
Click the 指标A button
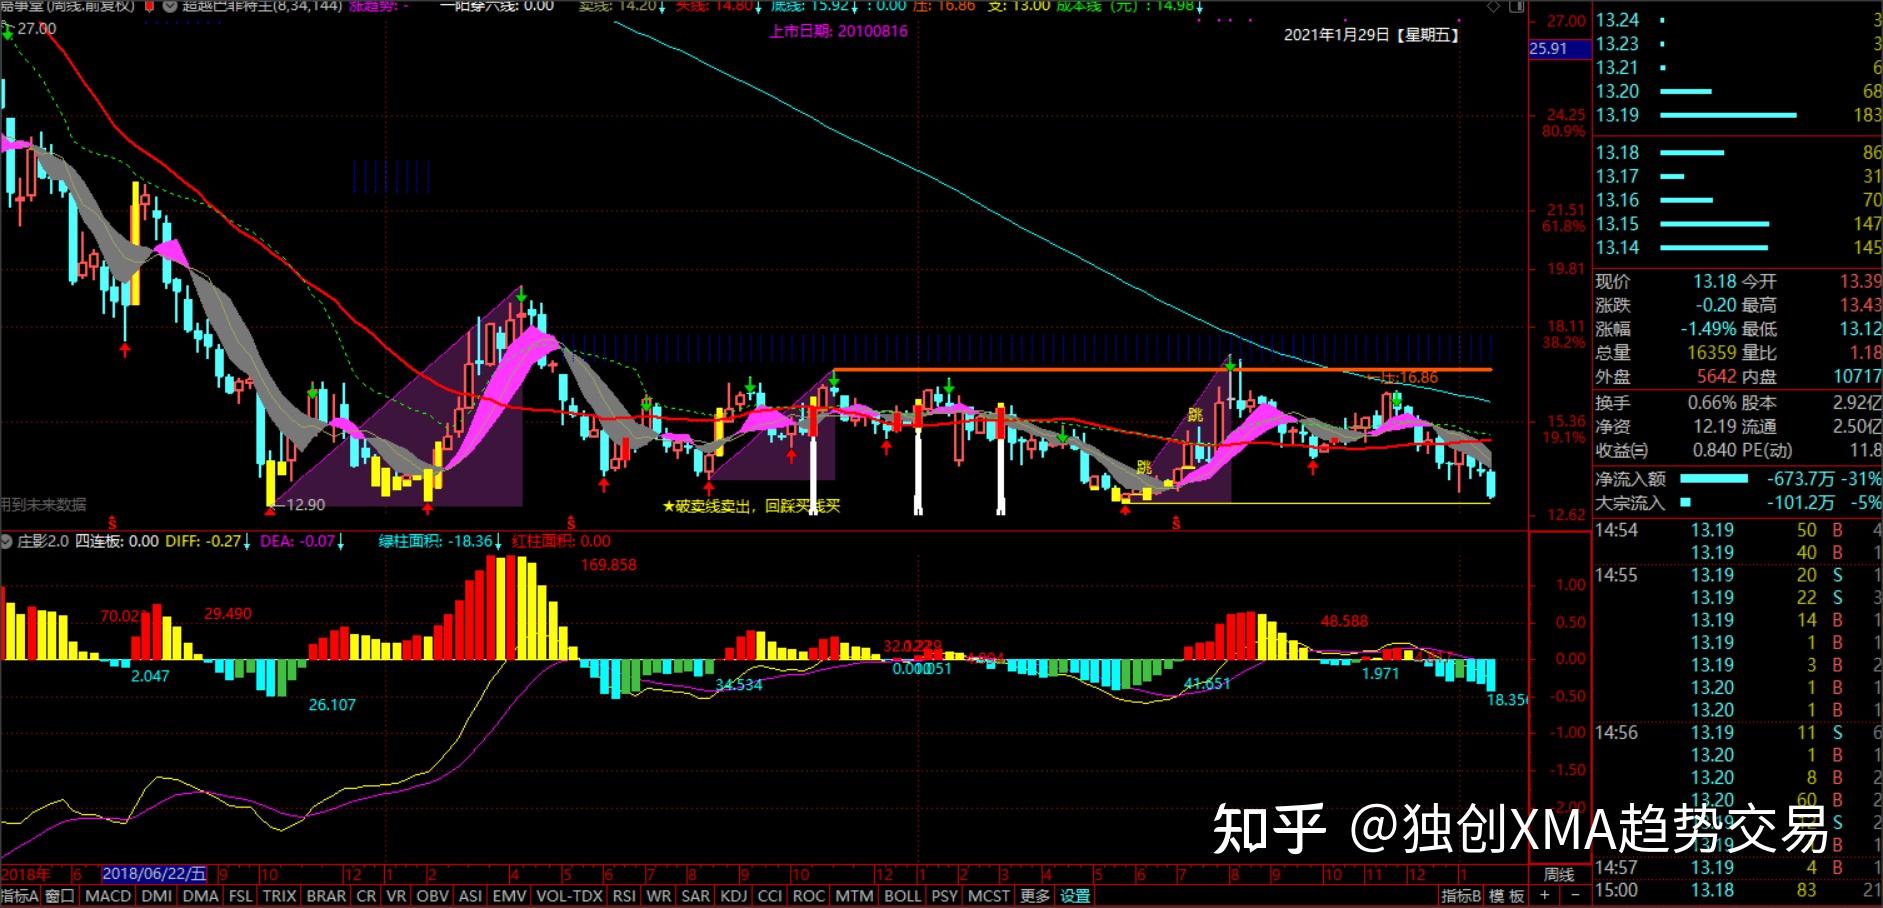[x=20, y=896]
